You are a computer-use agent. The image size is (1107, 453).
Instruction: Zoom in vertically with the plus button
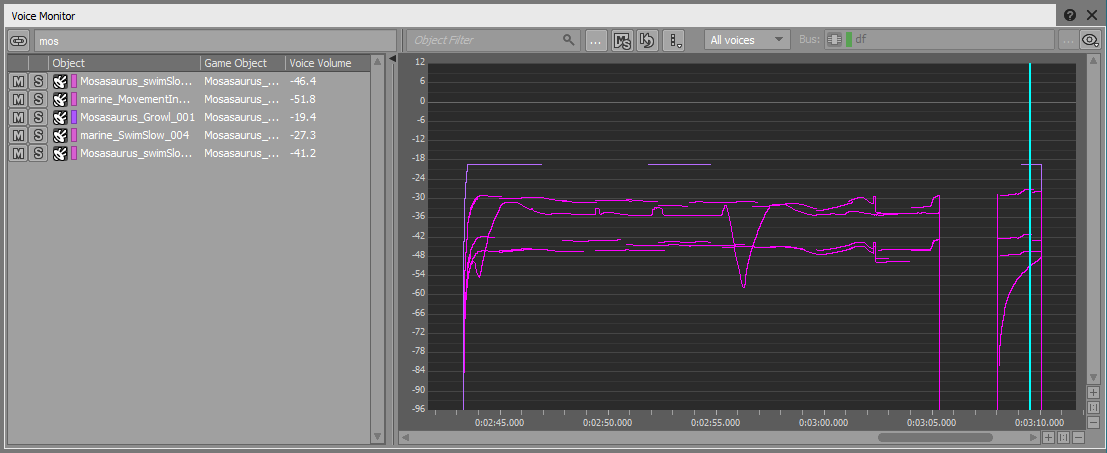pos(1093,392)
